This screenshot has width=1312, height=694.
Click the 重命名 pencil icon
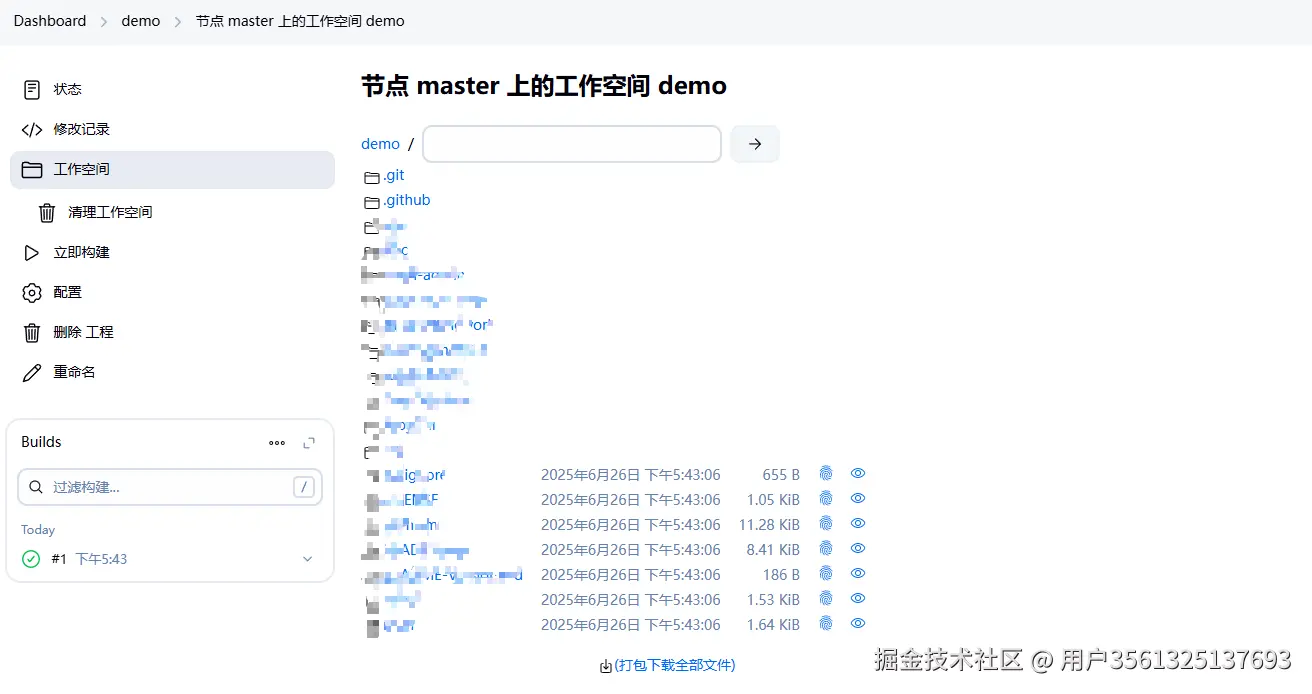coord(31,371)
